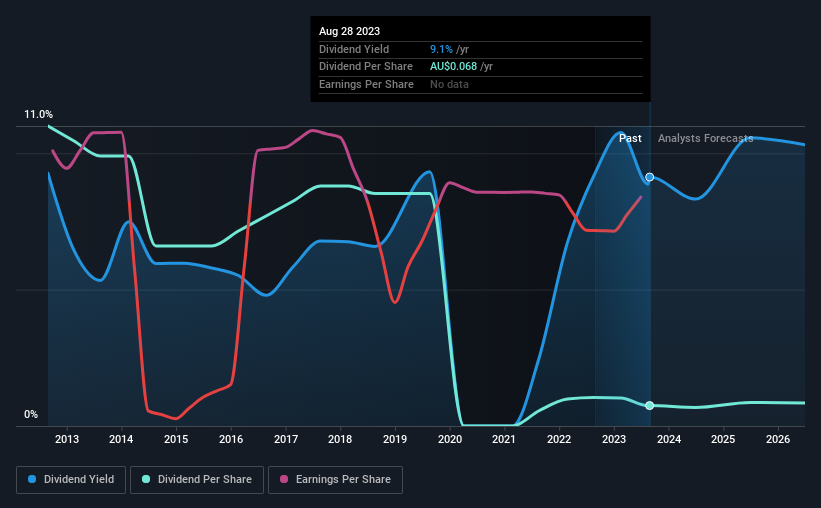Toggle the Dividend Per Share legend button
The width and height of the screenshot is (821, 508).
click(x=197, y=480)
